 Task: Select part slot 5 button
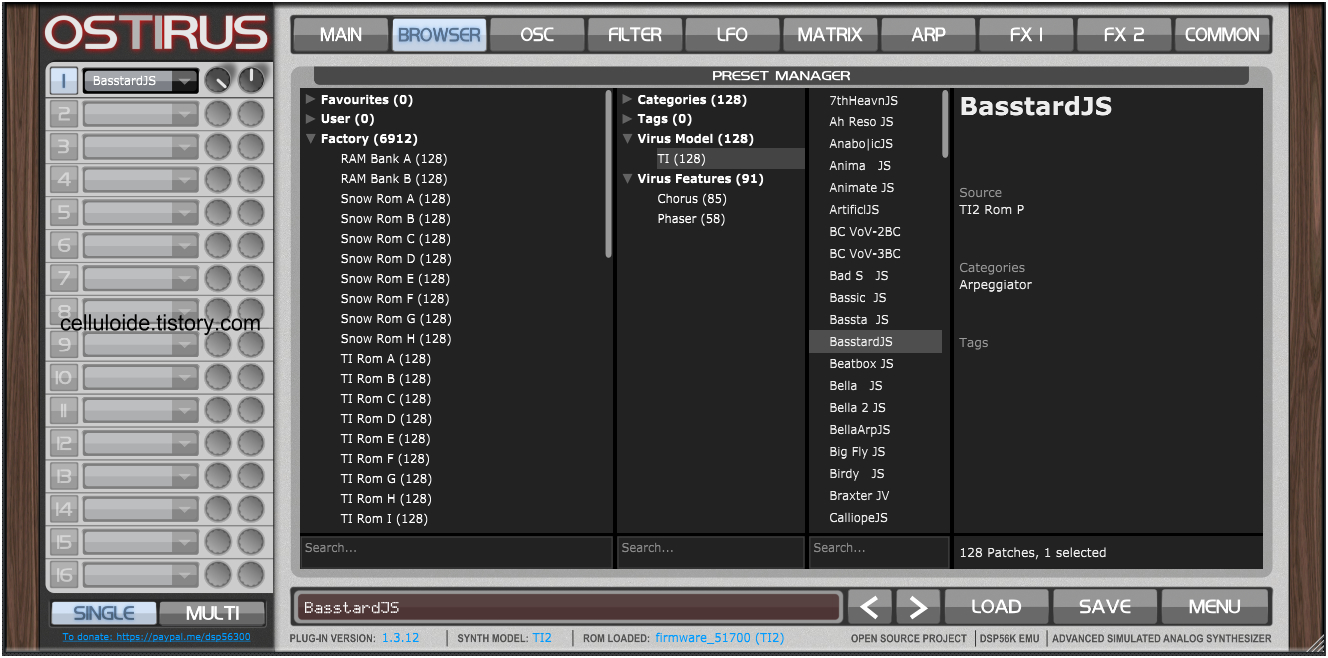pyautogui.click(x=63, y=212)
